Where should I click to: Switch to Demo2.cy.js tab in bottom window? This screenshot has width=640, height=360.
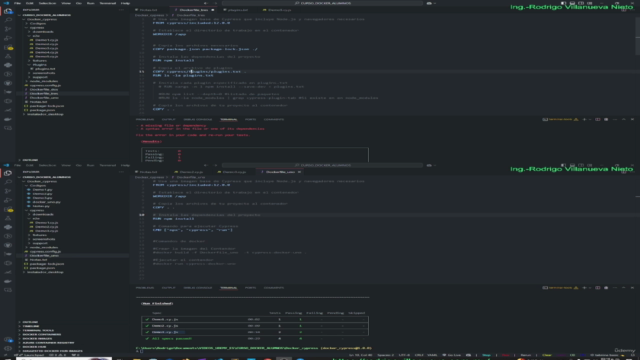click(191, 172)
